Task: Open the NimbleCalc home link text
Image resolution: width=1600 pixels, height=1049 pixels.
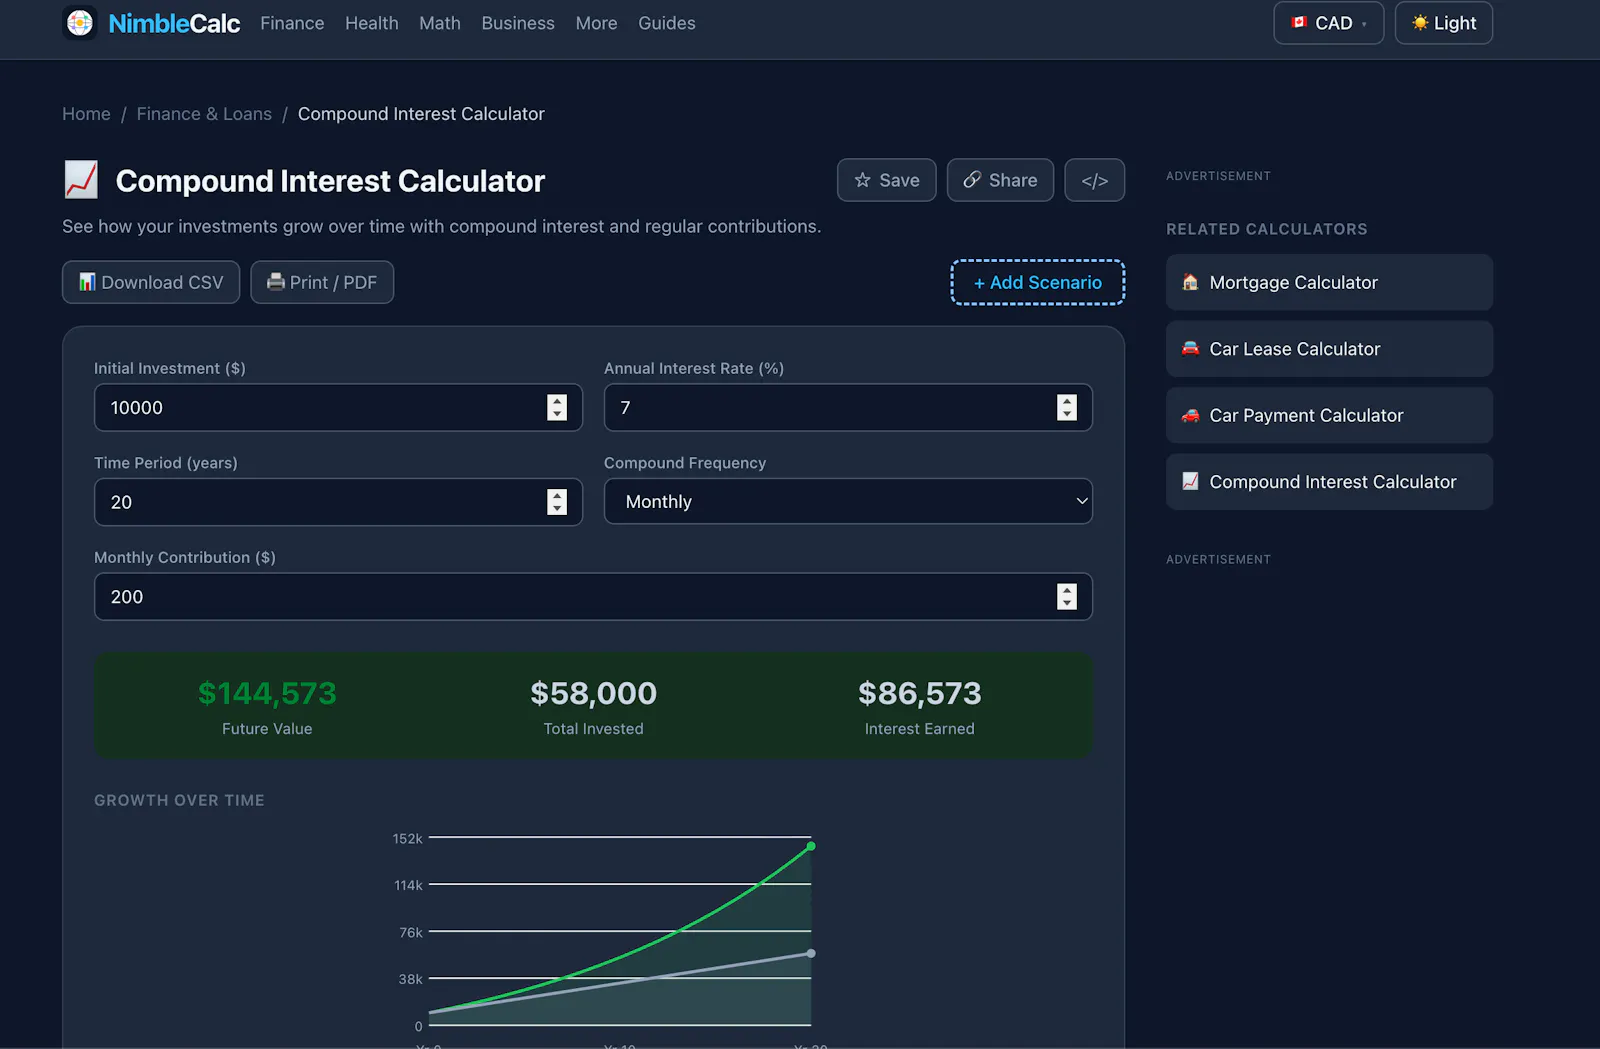Action: tap(174, 23)
